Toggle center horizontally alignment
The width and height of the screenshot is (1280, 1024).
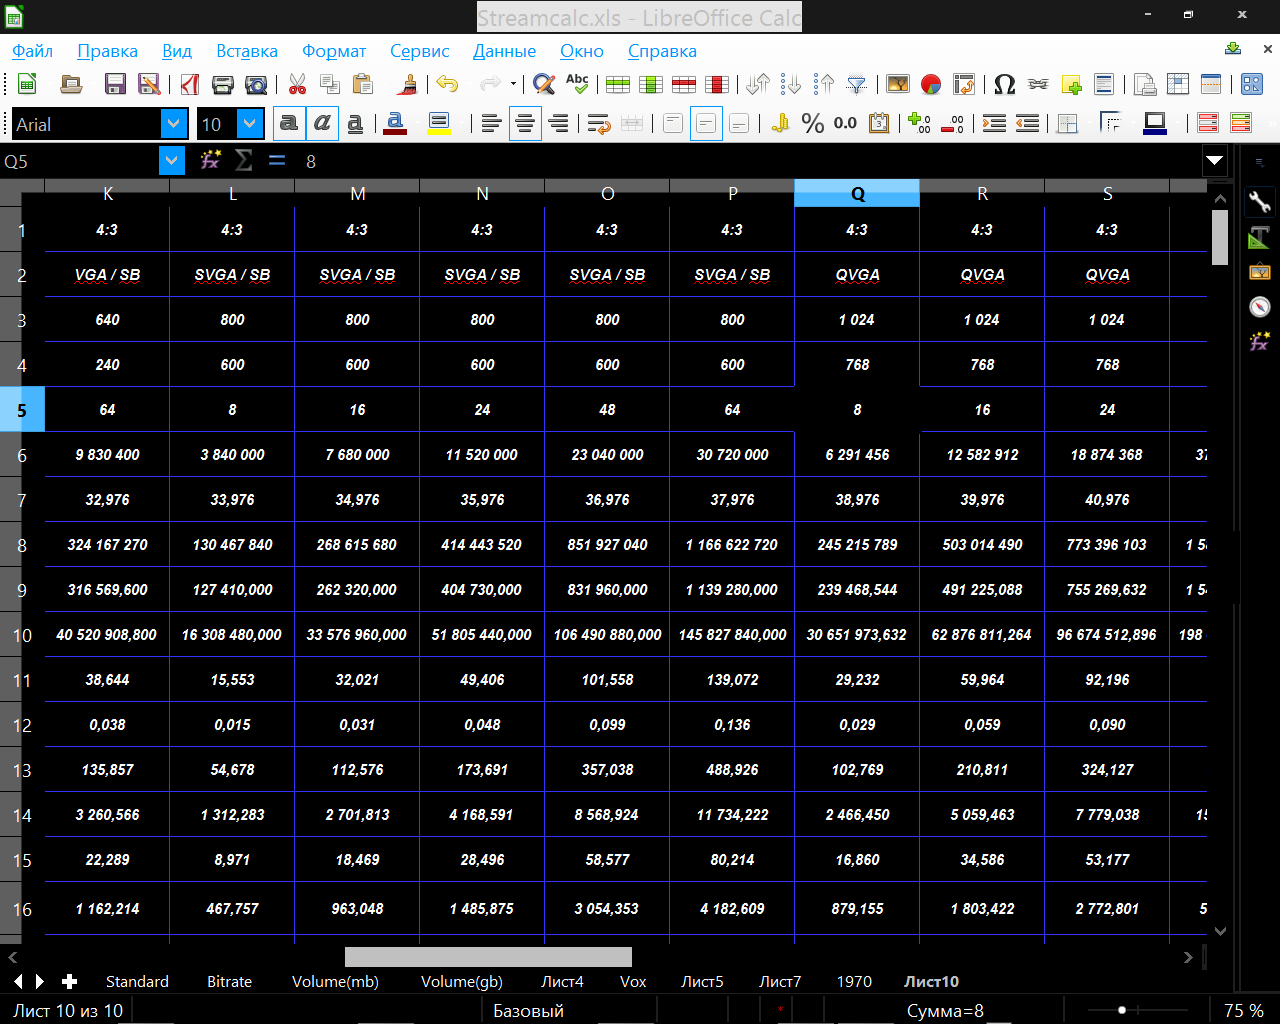click(x=525, y=124)
